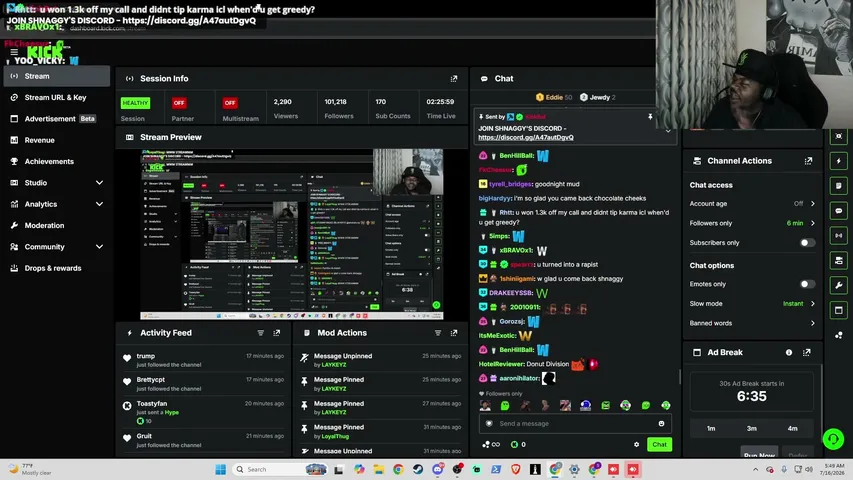Toggle Emotes only chat
Screen dimensions: 853x480
(x=807, y=284)
